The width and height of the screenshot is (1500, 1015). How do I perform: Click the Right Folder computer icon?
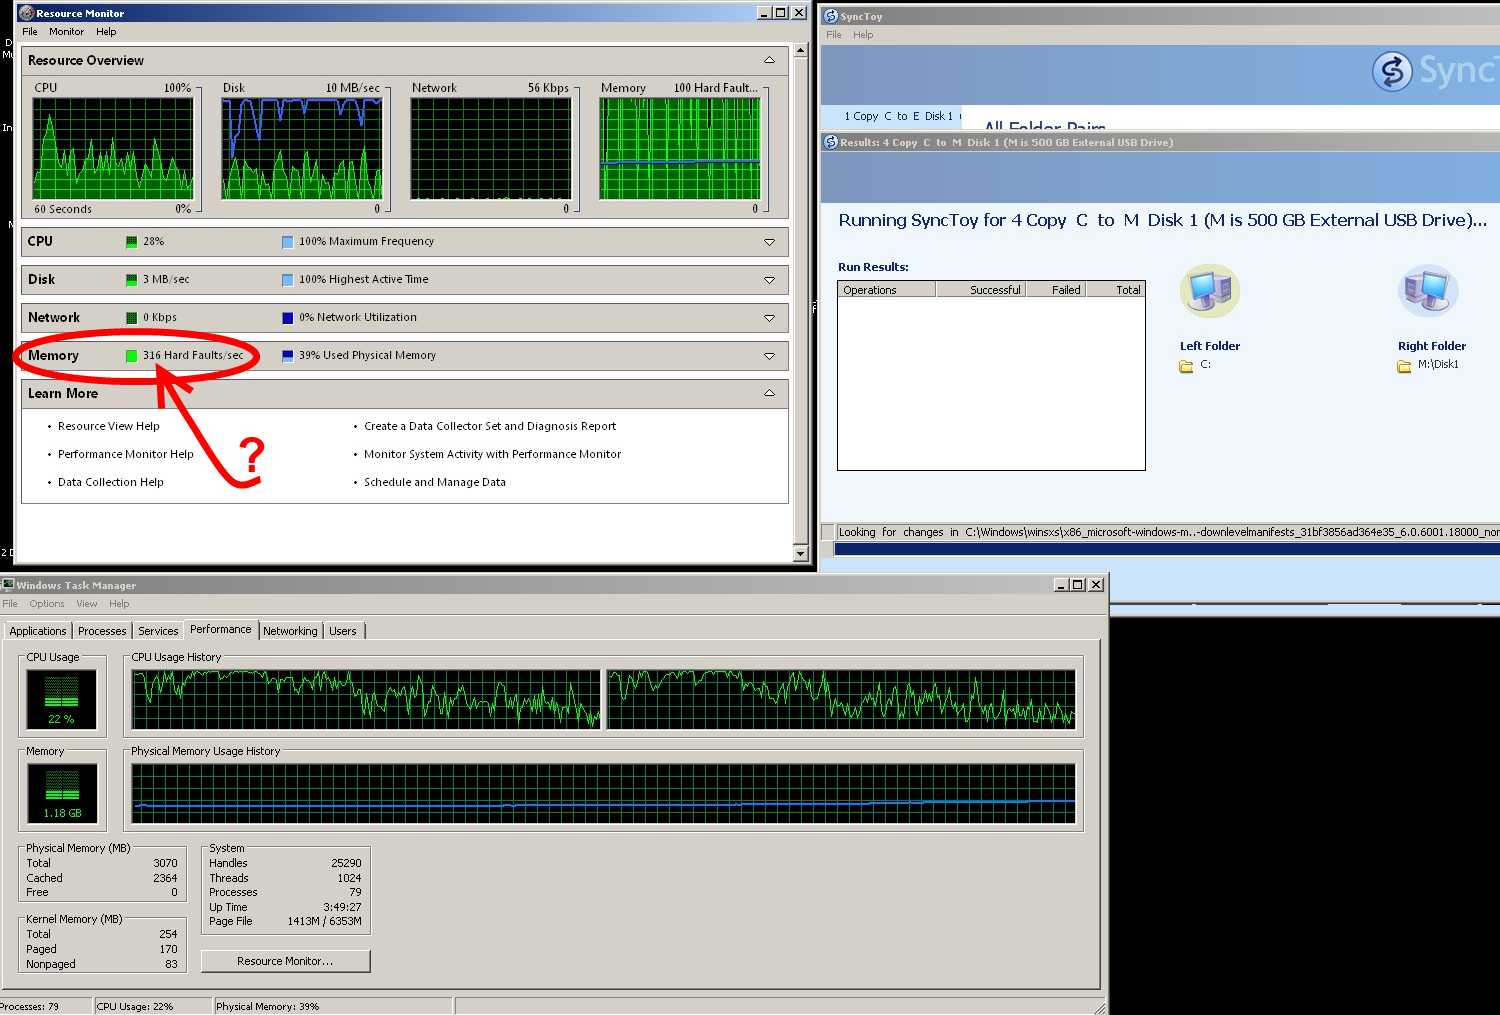tap(1428, 291)
